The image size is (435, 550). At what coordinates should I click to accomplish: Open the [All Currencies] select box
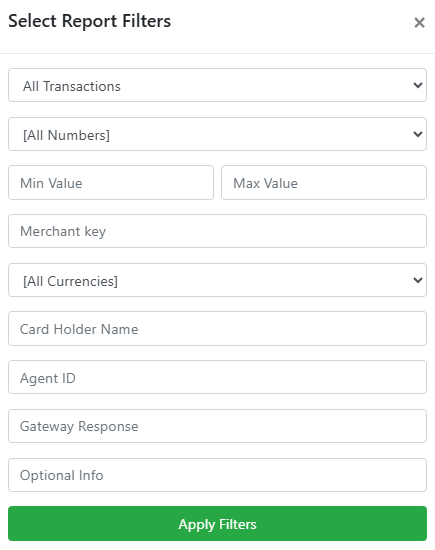218,280
